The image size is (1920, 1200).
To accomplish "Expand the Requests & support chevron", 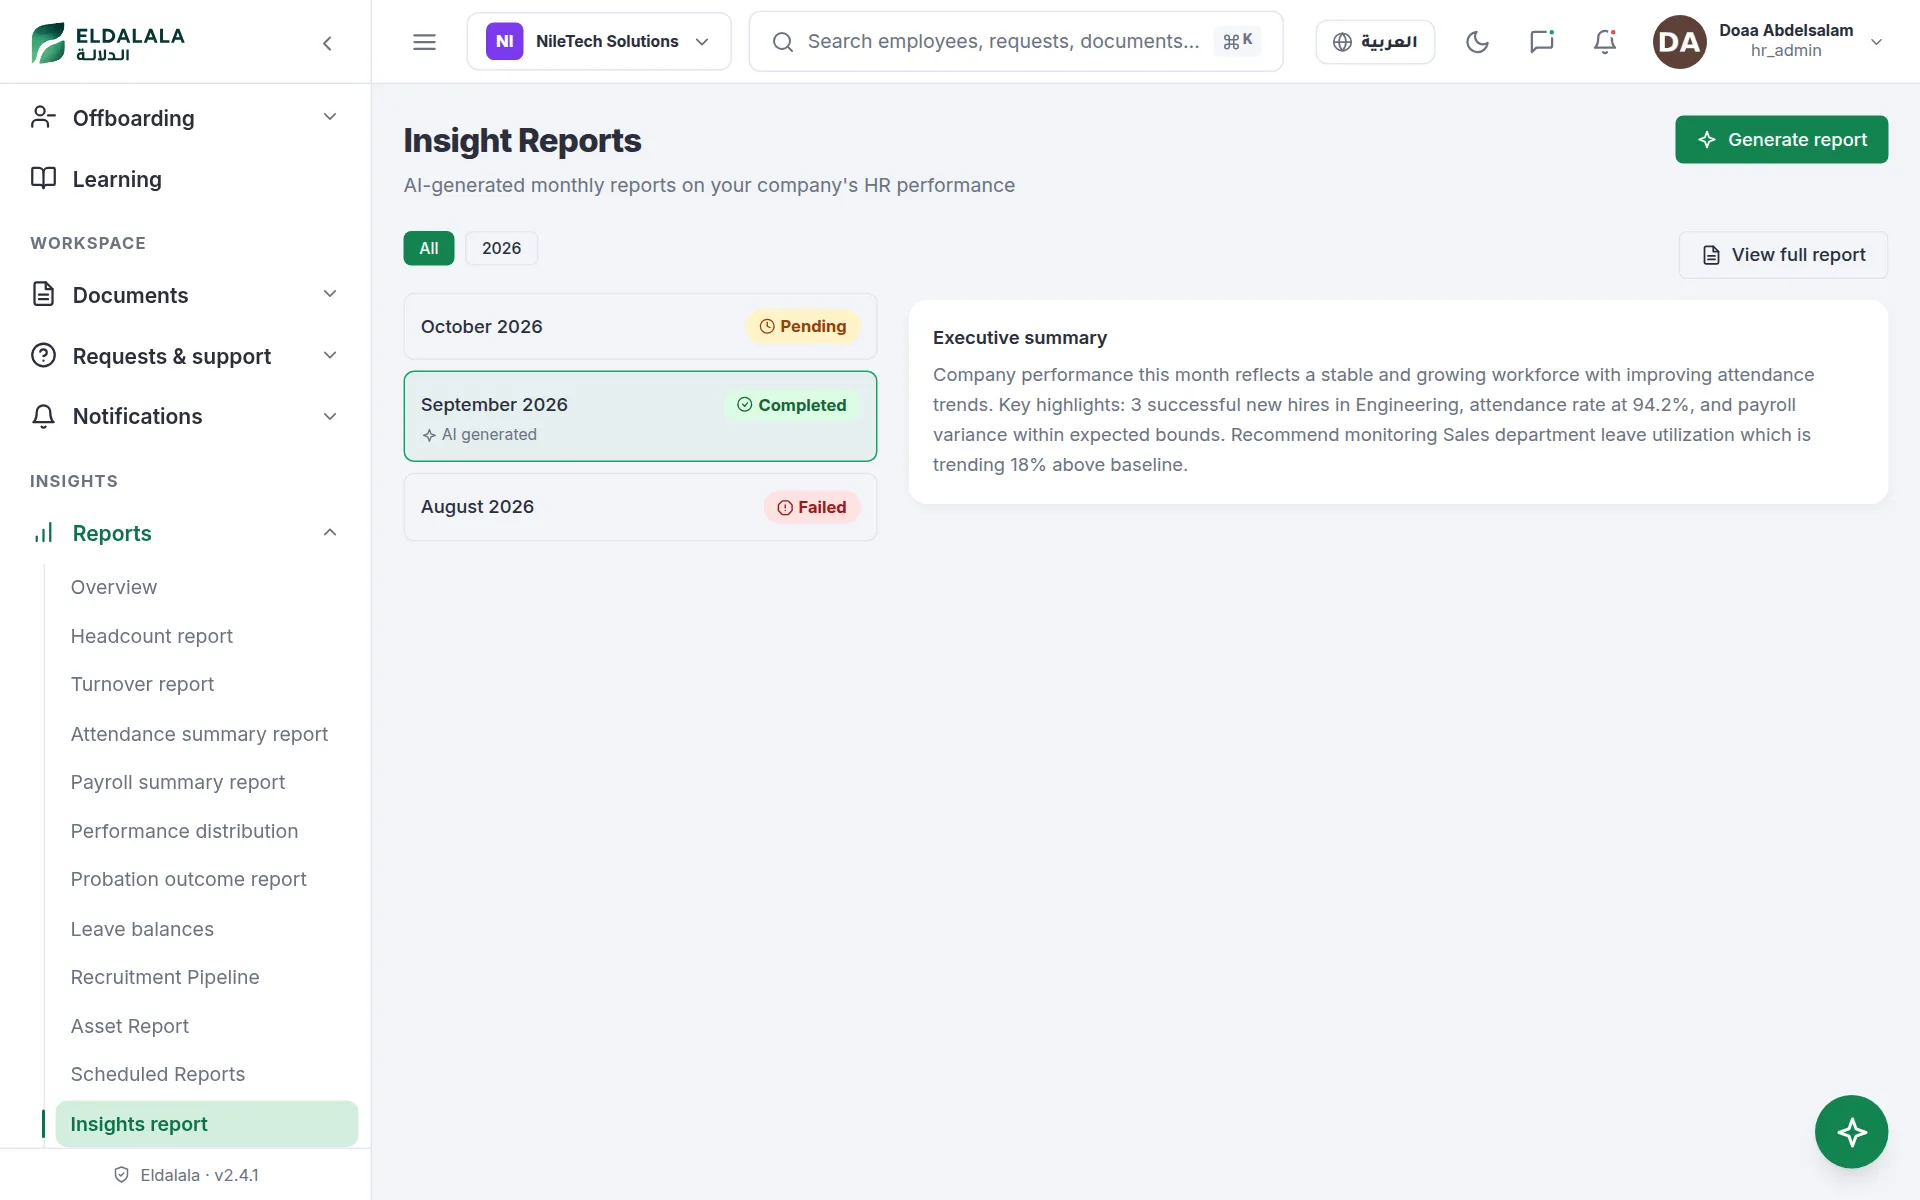I will (x=330, y=356).
